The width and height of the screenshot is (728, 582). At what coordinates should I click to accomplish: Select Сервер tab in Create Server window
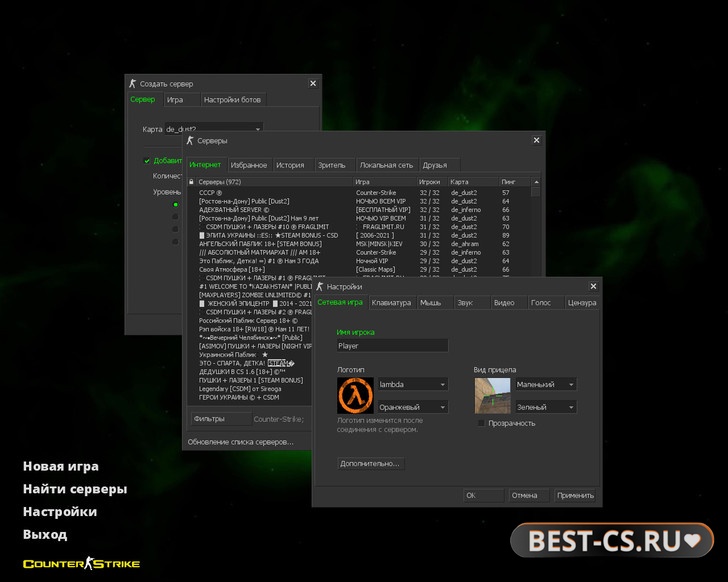(x=143, y=99)
